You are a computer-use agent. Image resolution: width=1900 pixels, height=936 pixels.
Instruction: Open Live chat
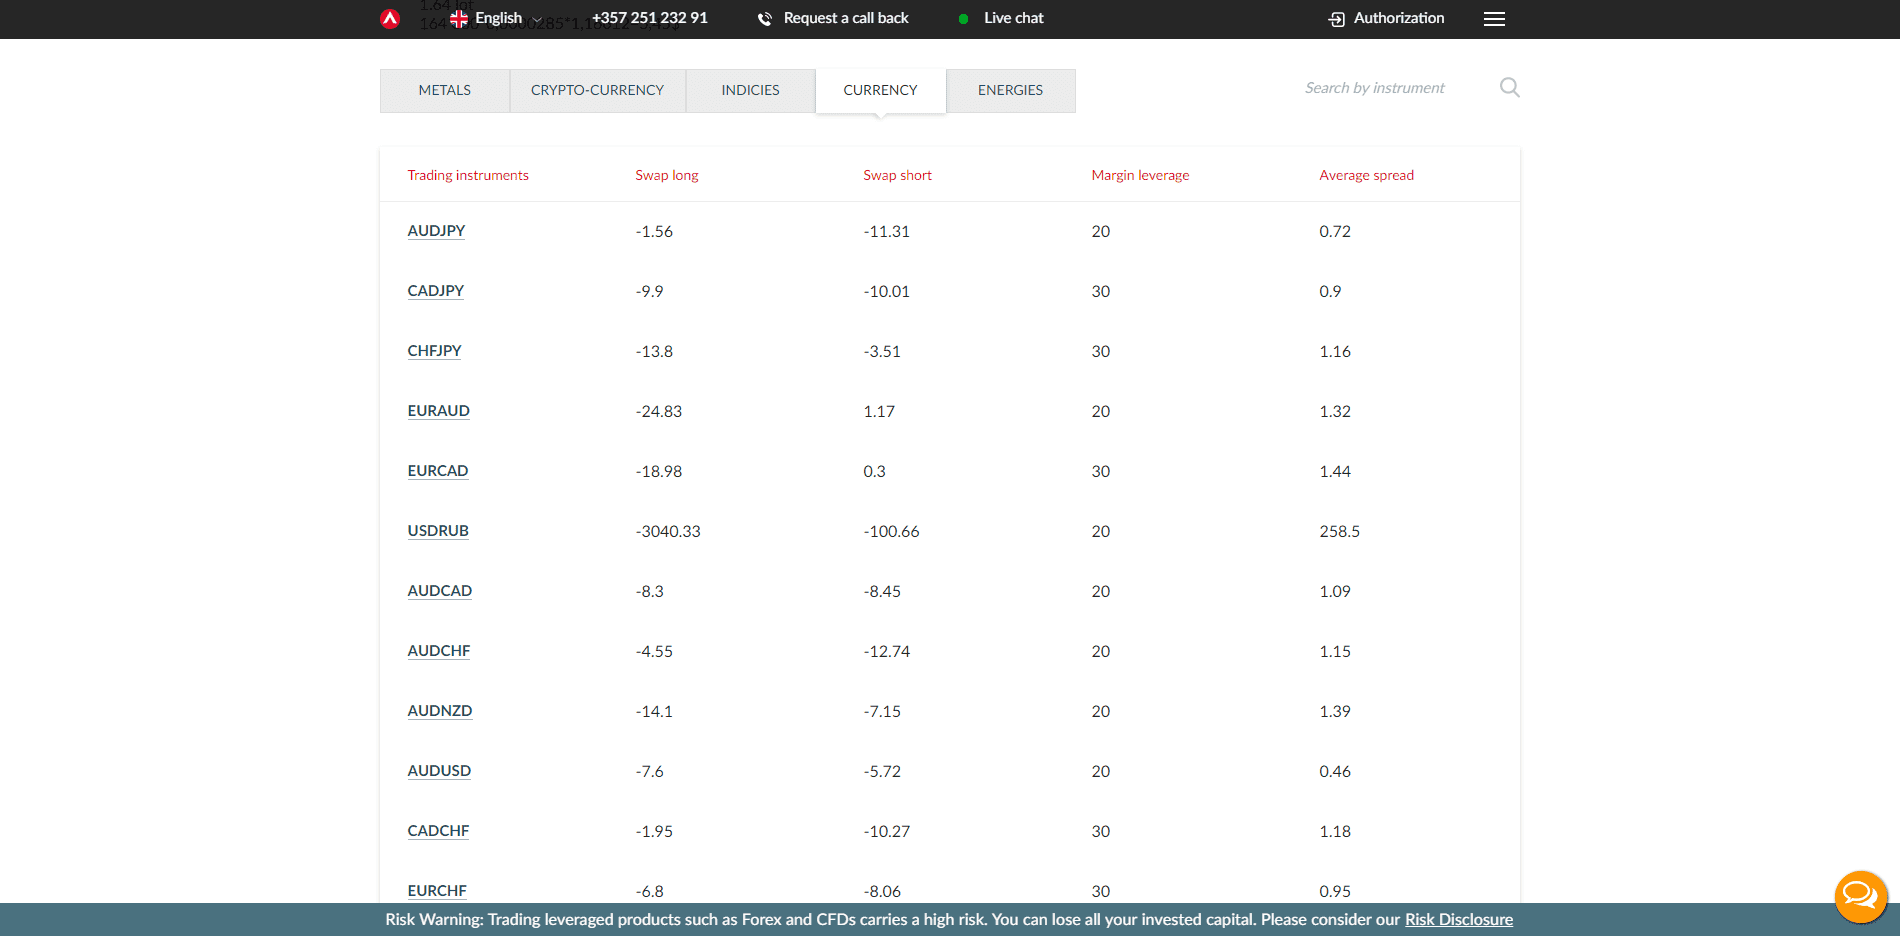point(1014,18)
